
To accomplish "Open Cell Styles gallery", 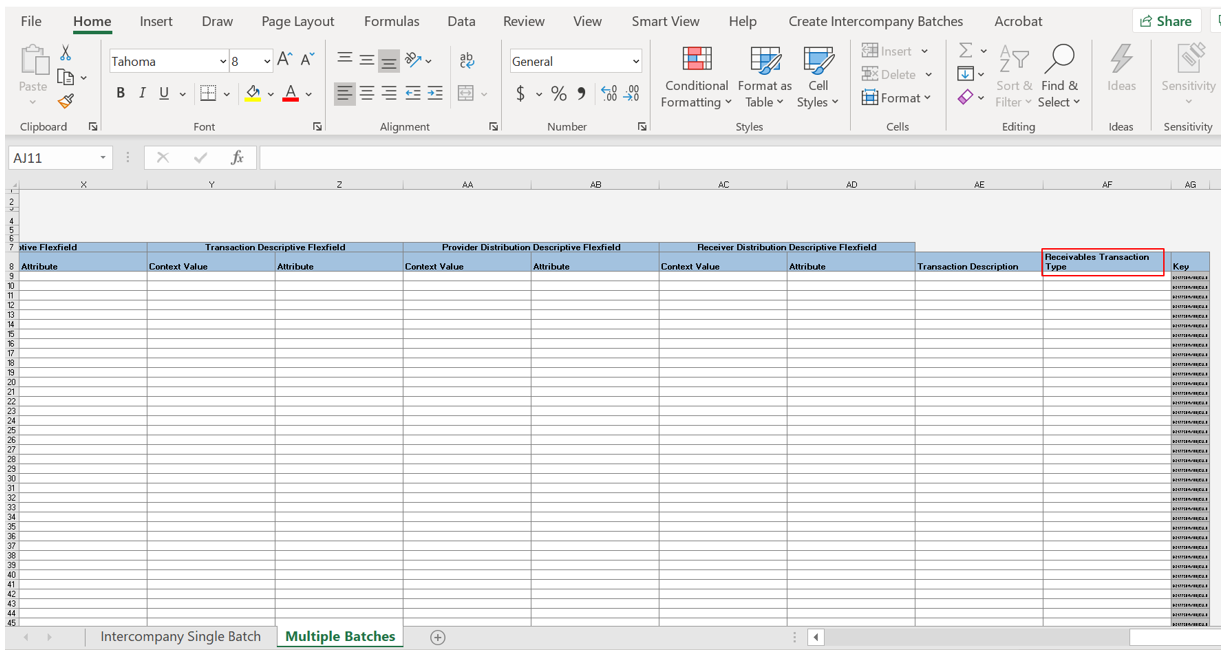I will point(818,77).
